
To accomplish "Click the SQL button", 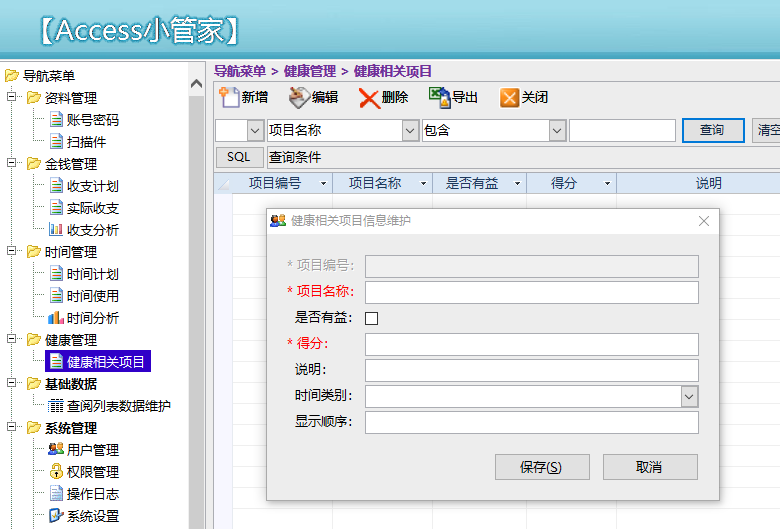I will [239, 157].
